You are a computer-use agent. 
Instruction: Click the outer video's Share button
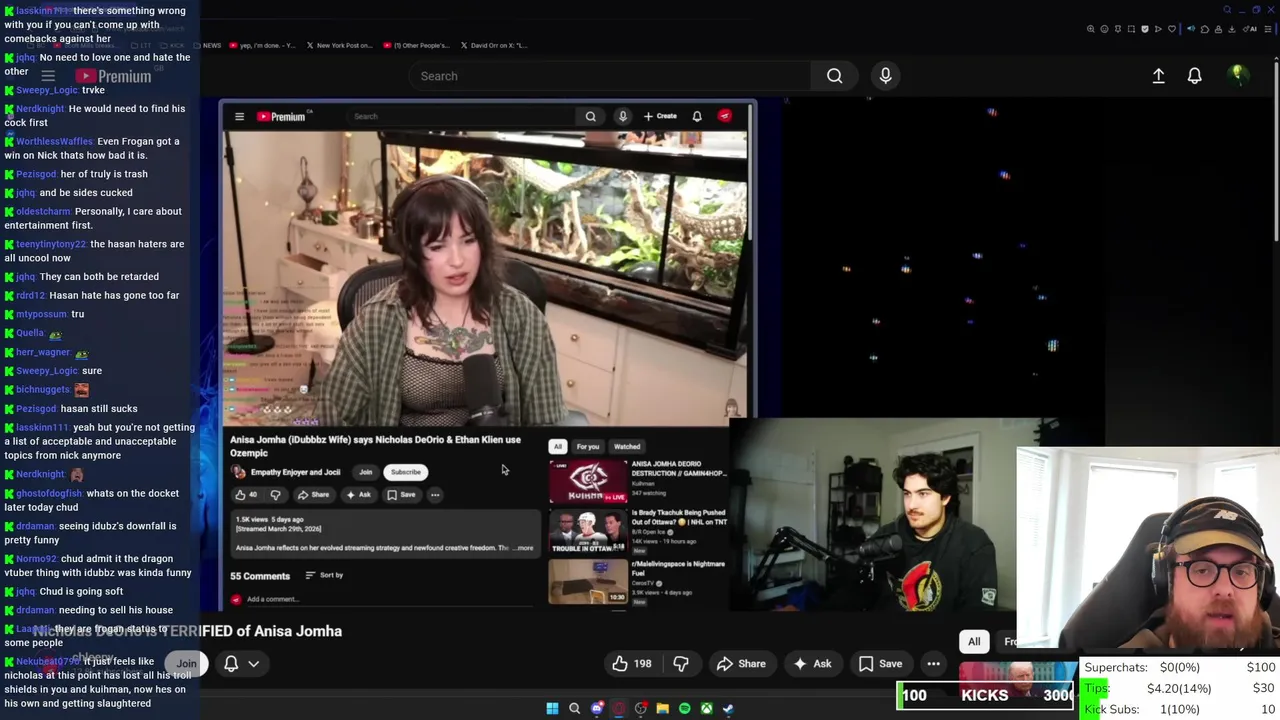point(741,664)
